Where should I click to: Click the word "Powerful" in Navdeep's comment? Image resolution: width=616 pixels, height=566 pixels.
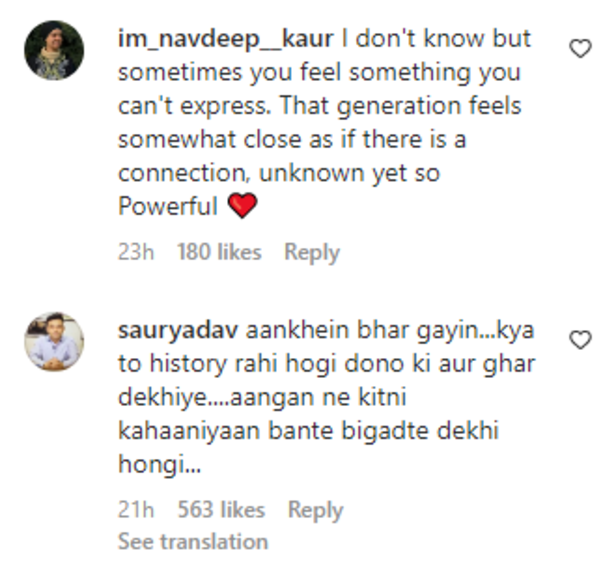point(168,208)
